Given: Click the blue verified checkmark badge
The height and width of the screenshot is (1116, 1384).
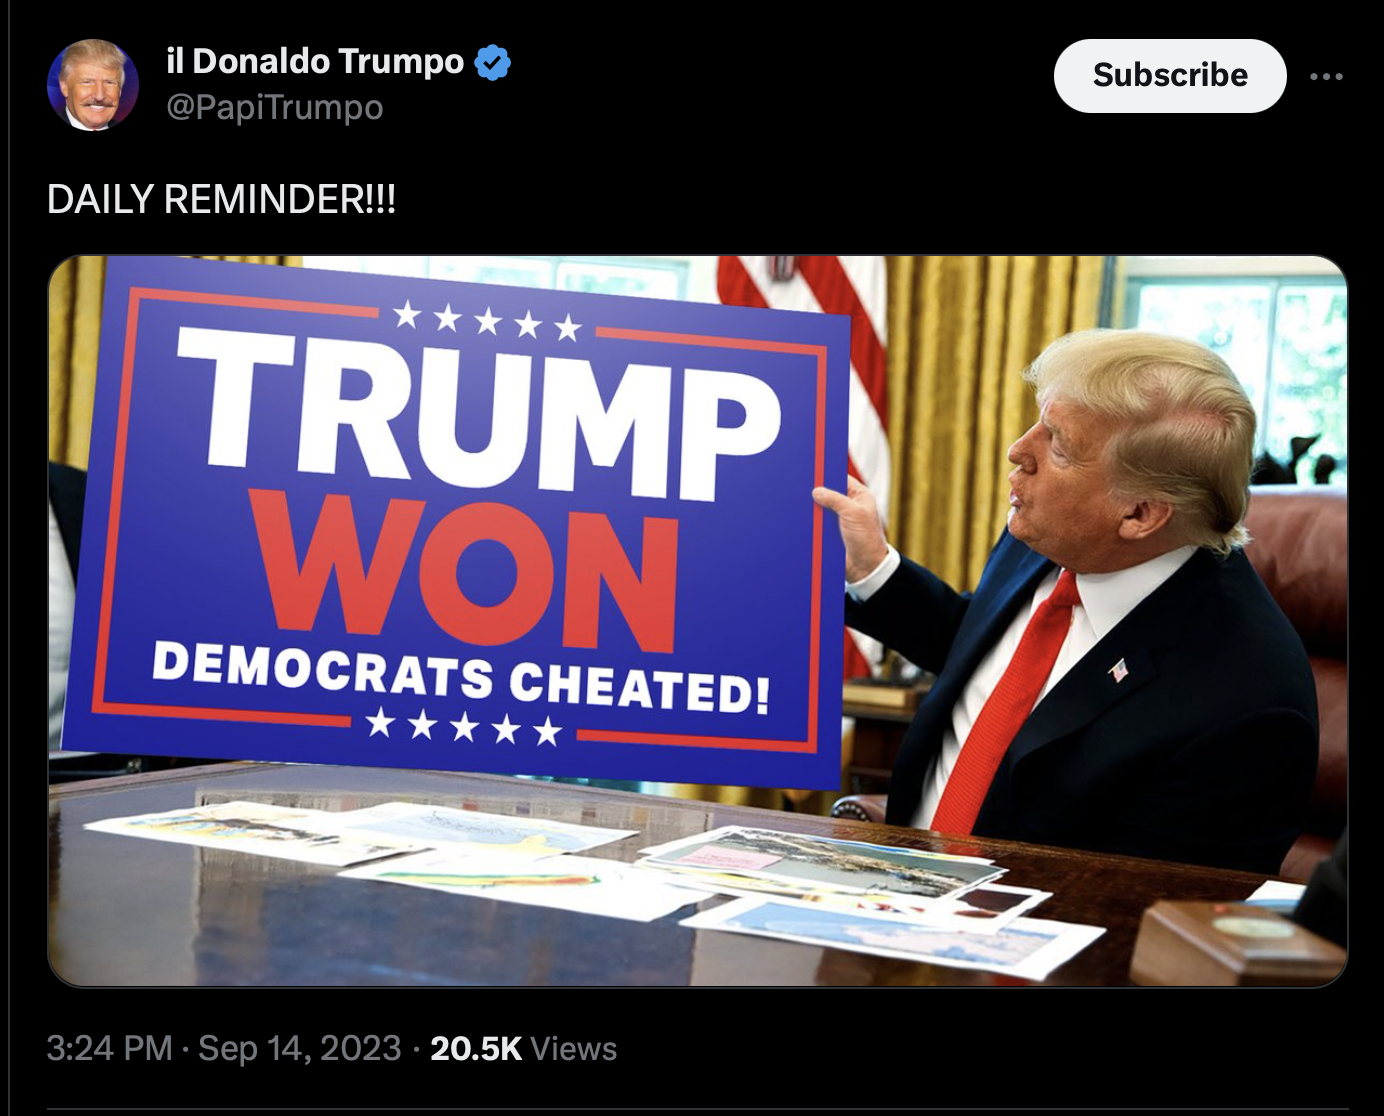Looking at the screenshot, I should [x=492, y=62].
